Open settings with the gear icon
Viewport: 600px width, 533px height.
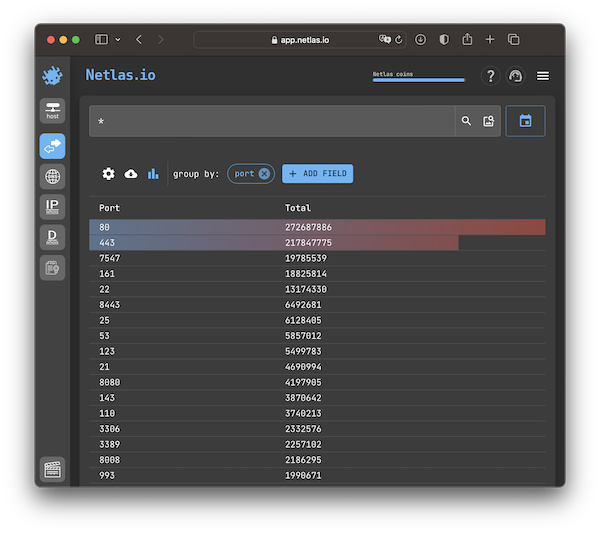tap(109, 174)
